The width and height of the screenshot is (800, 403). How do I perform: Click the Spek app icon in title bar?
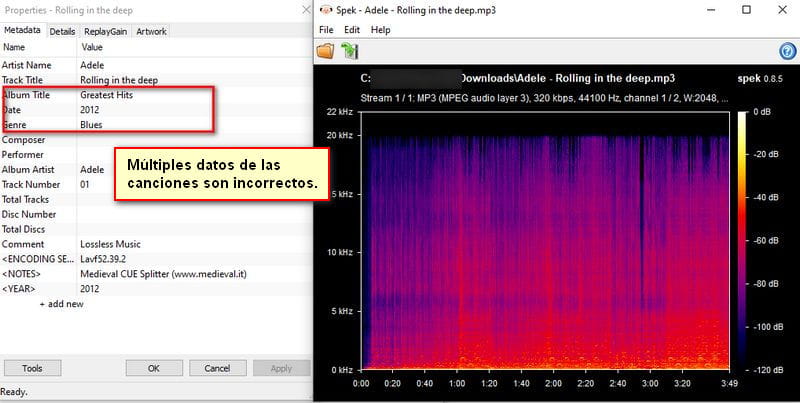[326, 10]
